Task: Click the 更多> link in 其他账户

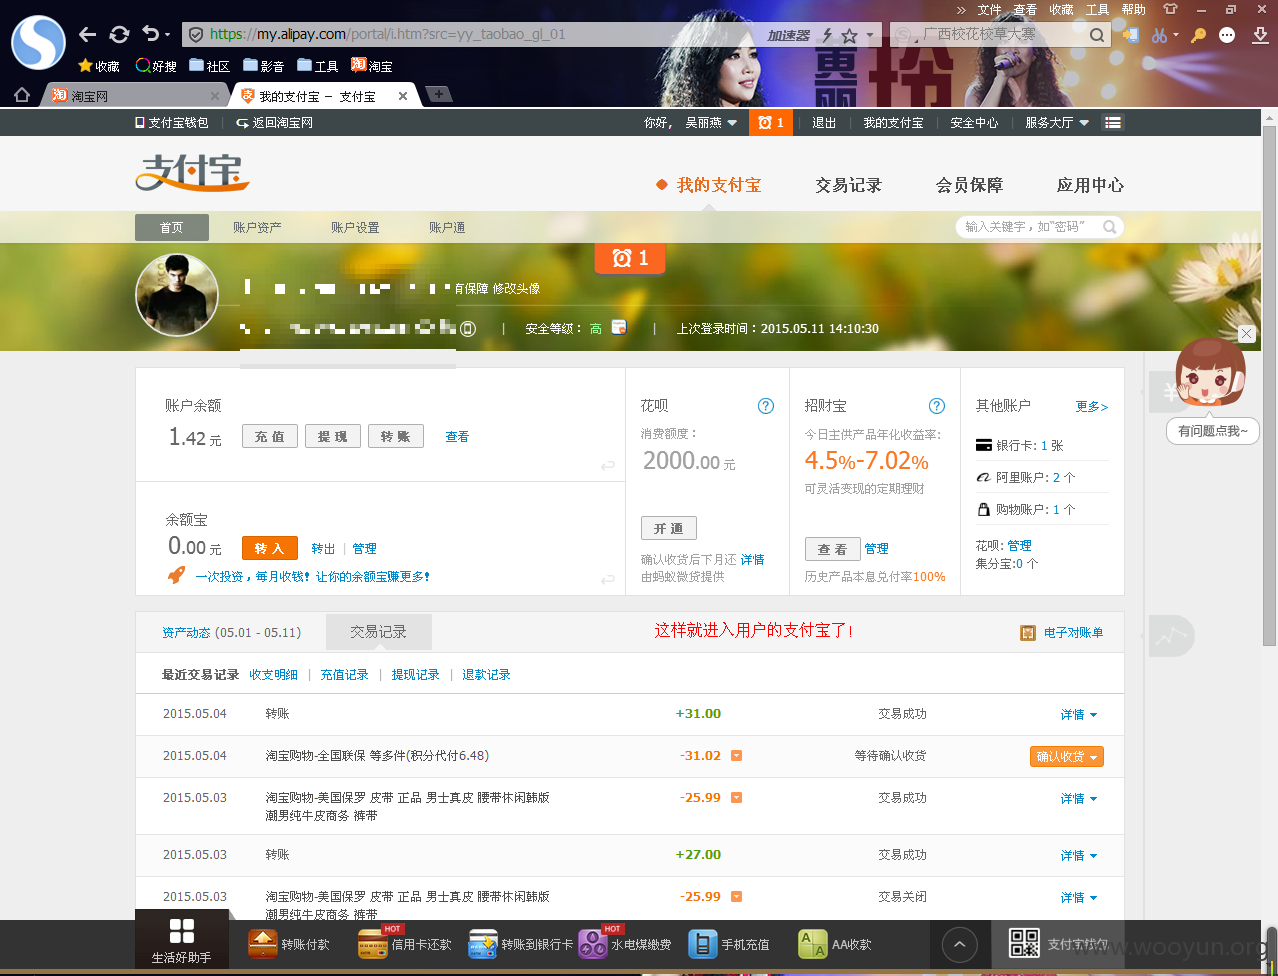Action: tap(1092, 406)
